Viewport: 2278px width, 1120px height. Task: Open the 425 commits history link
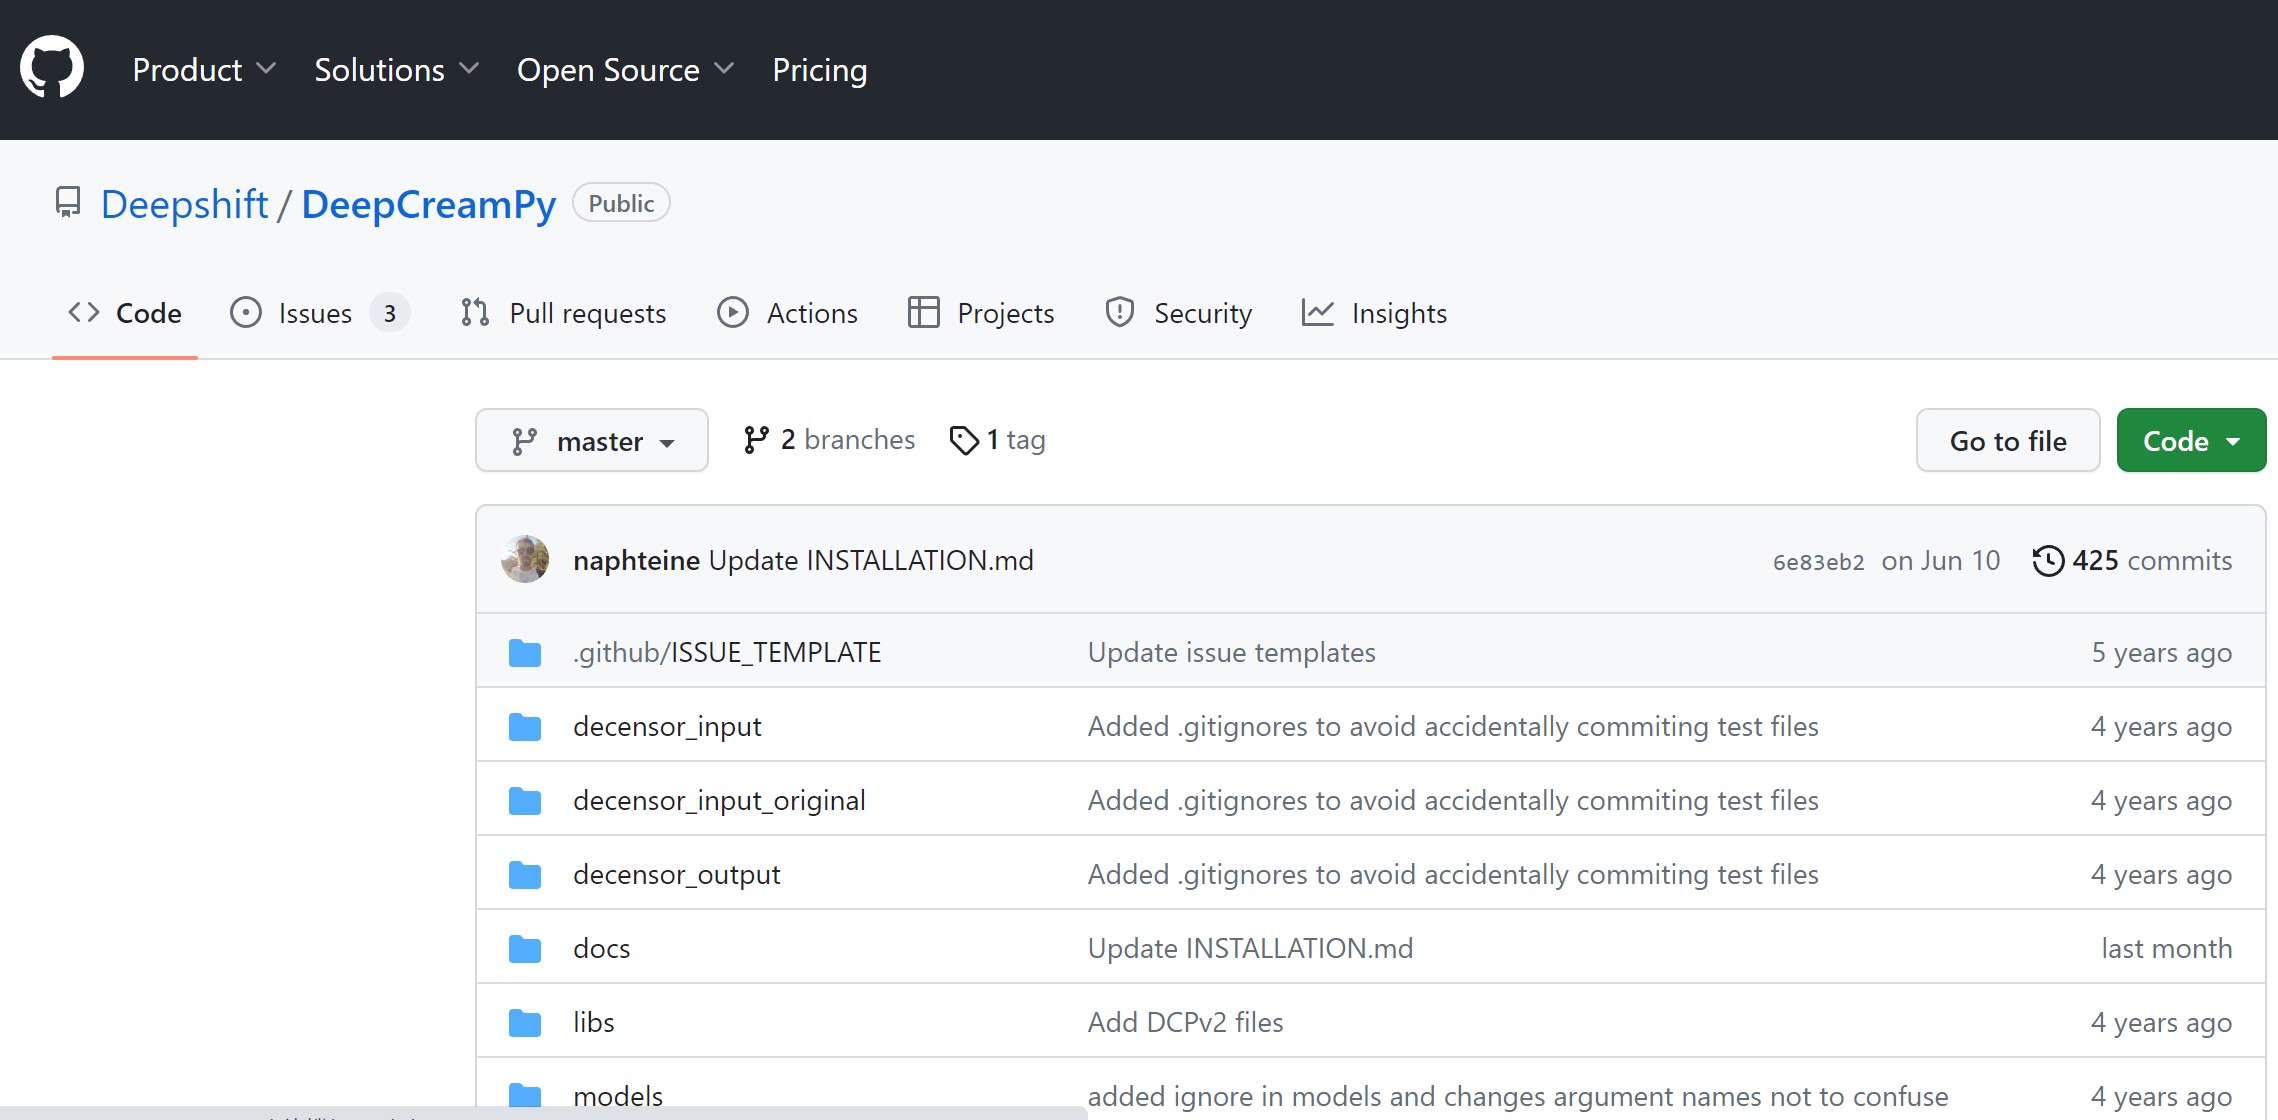coord(2132,560)
